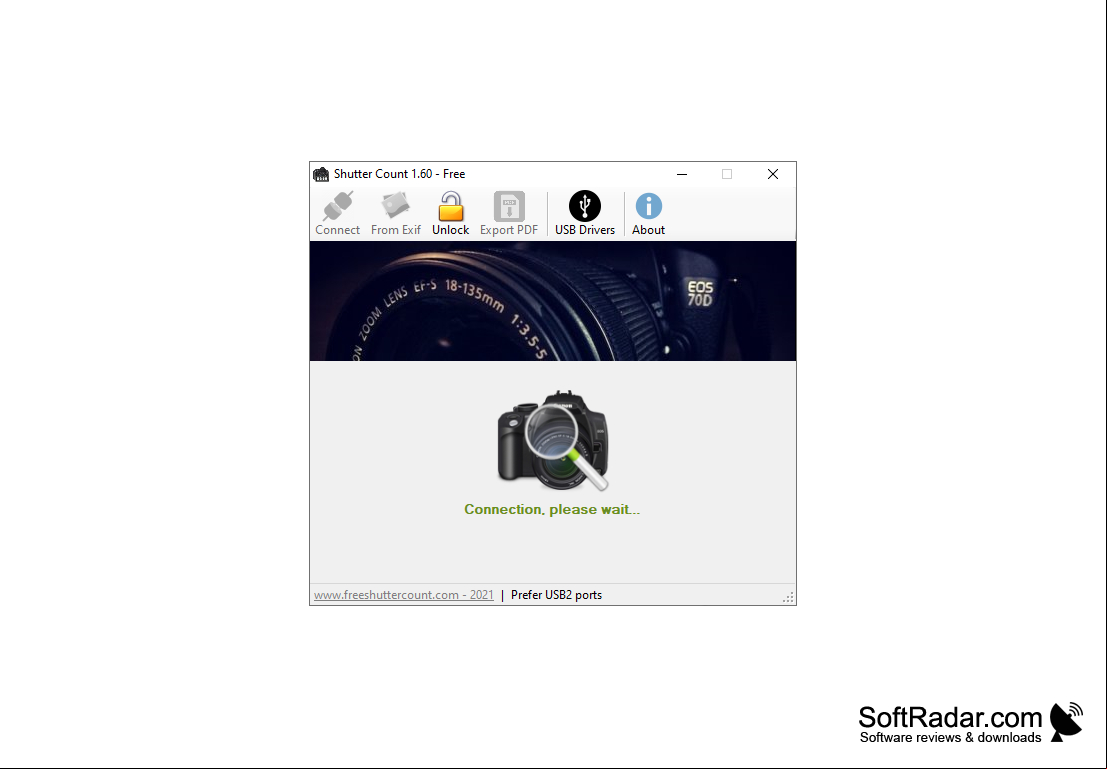
Task: Open the About info icon
Action: click(648, 206)
